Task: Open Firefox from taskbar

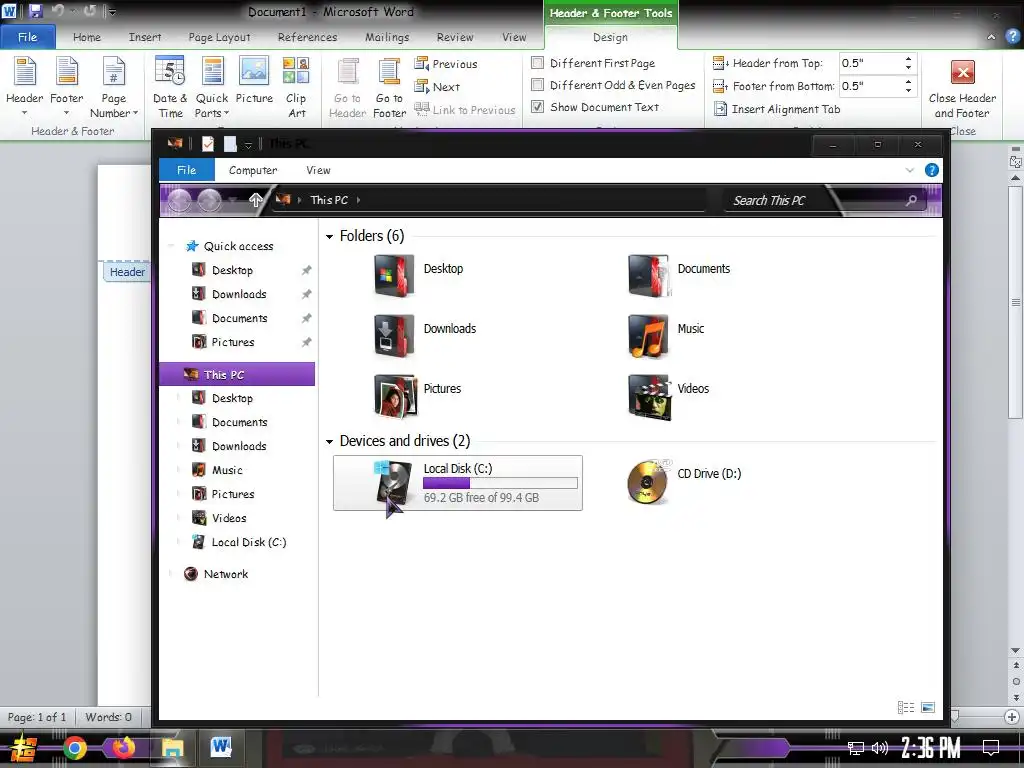Action: point(123,748)
